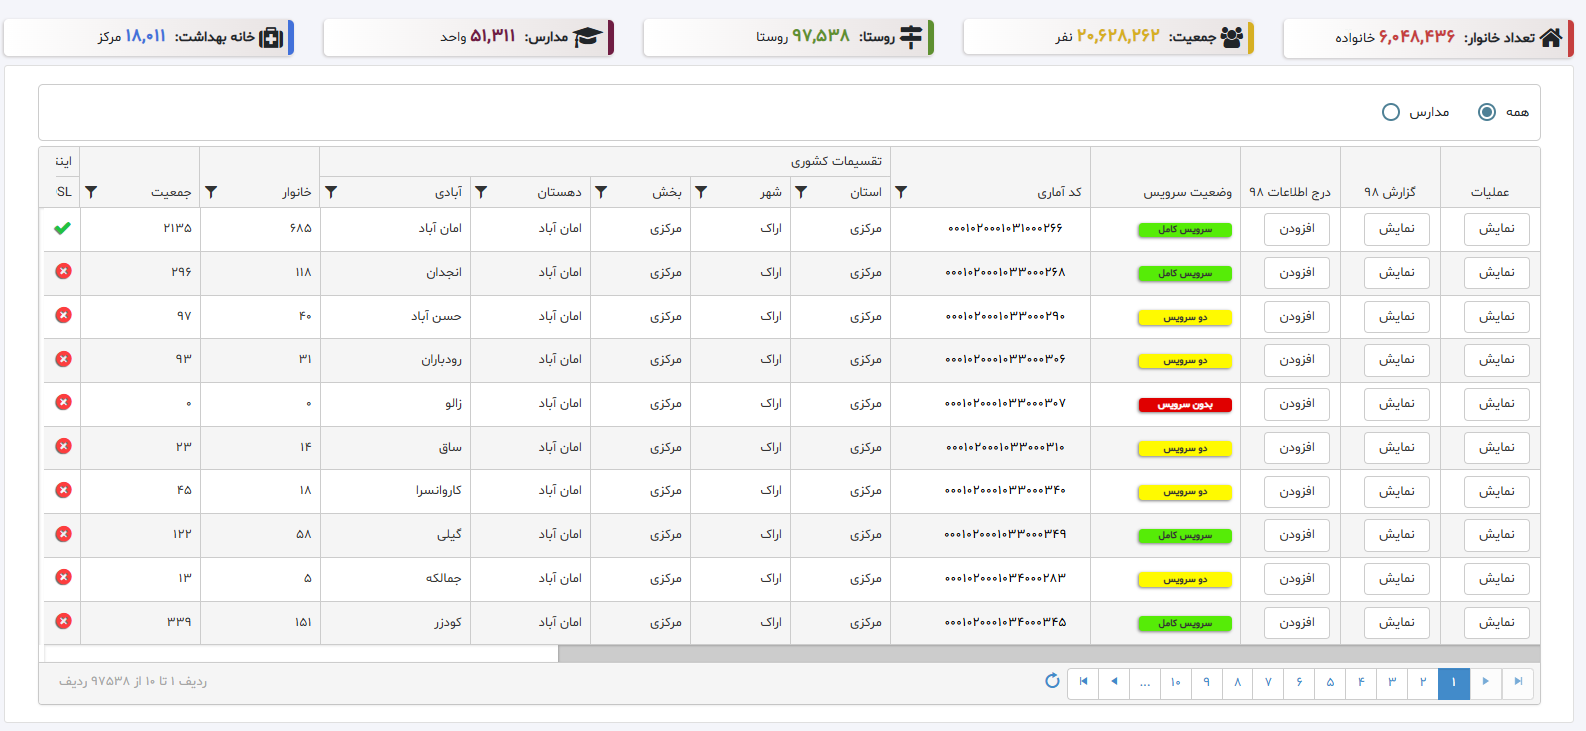Screen dimensions: 1586x731
Task: Click the graduation cap icon beside مدارس
Action: coord(587,37)
